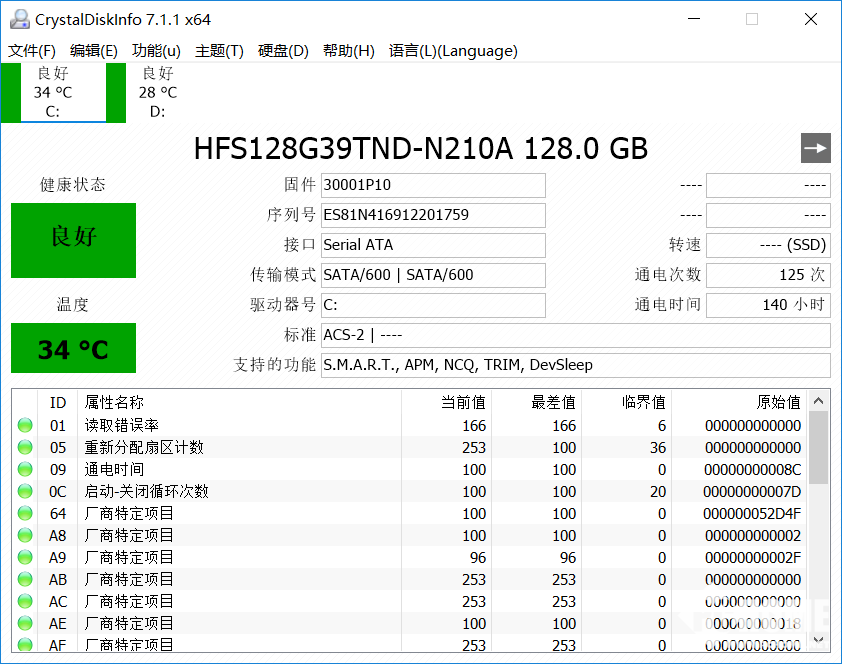This screenshot has width=842, height=664.
Task: Click status dot for power-on hours row 09
Action: [25, 469]
